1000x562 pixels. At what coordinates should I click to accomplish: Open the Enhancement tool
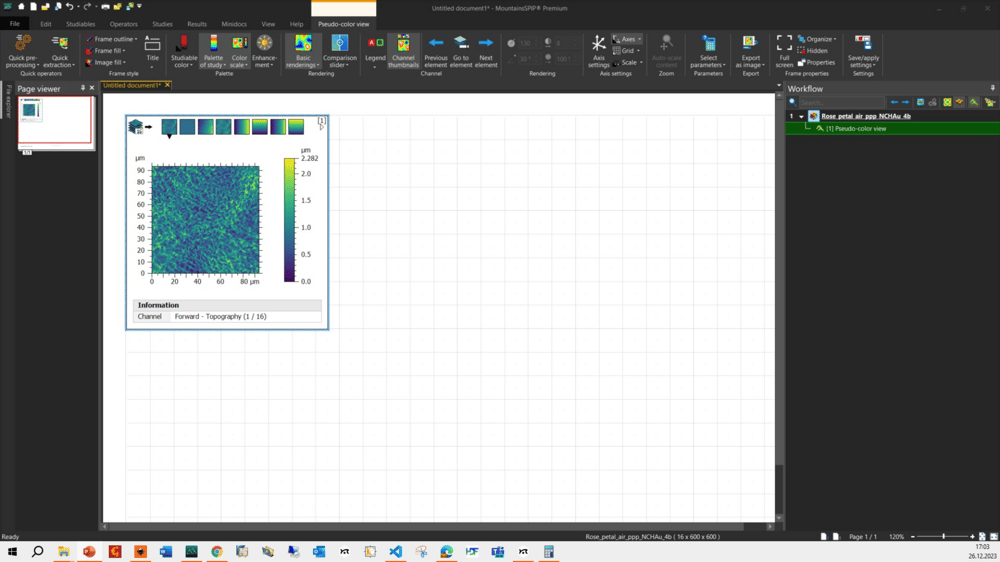pyautogui.click(x=264, y=51)
